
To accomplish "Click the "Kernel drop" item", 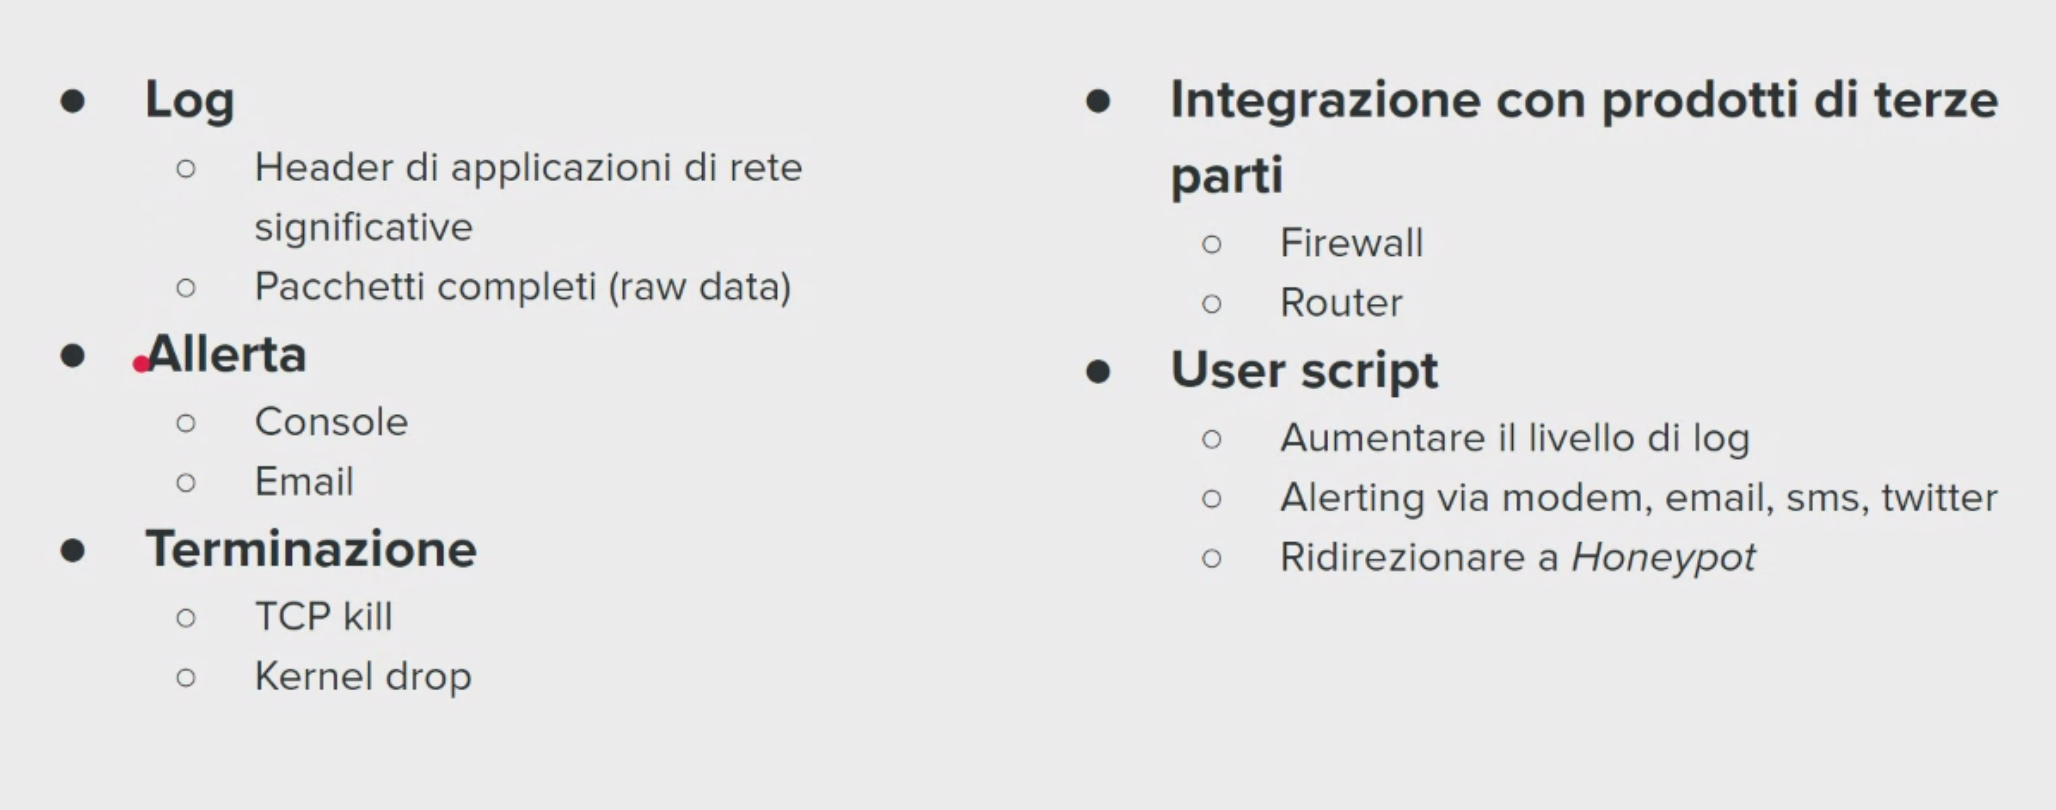I will 362,677.
